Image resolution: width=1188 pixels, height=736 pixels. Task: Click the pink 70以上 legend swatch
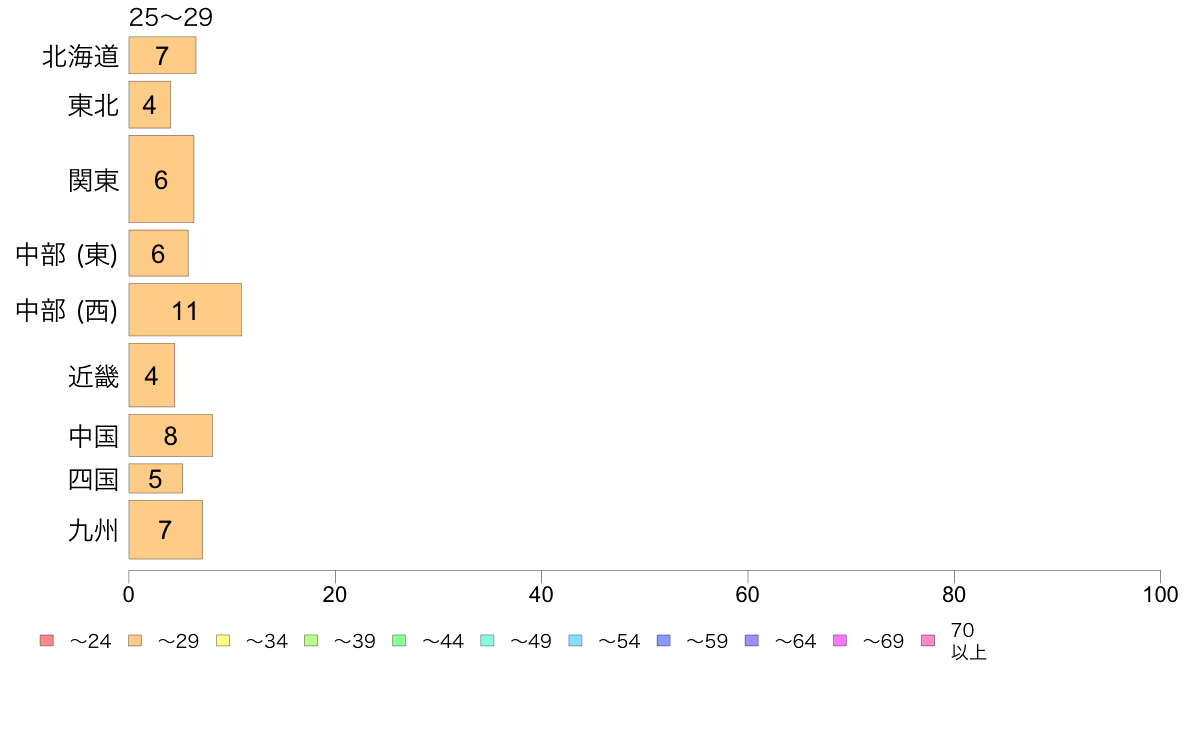click(928, 641)
